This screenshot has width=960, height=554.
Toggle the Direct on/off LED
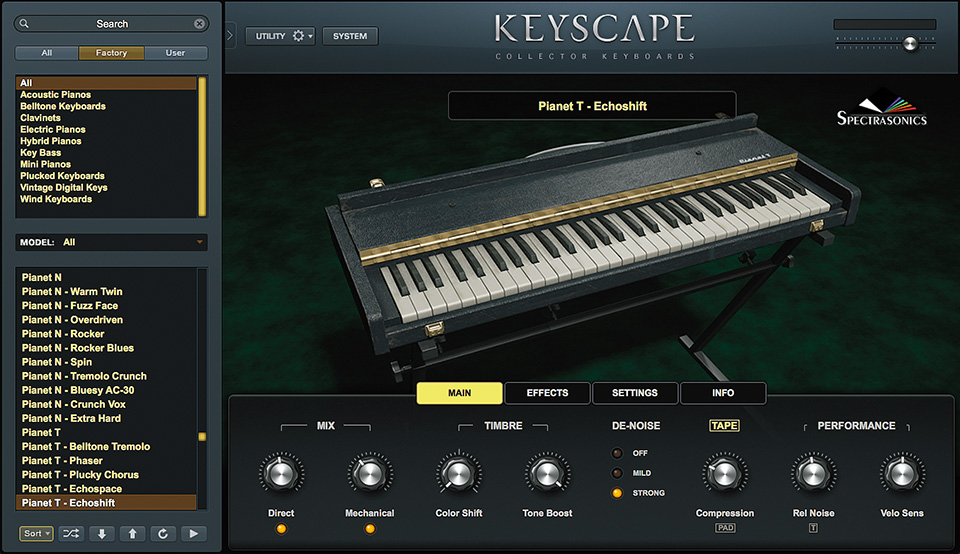281,529
